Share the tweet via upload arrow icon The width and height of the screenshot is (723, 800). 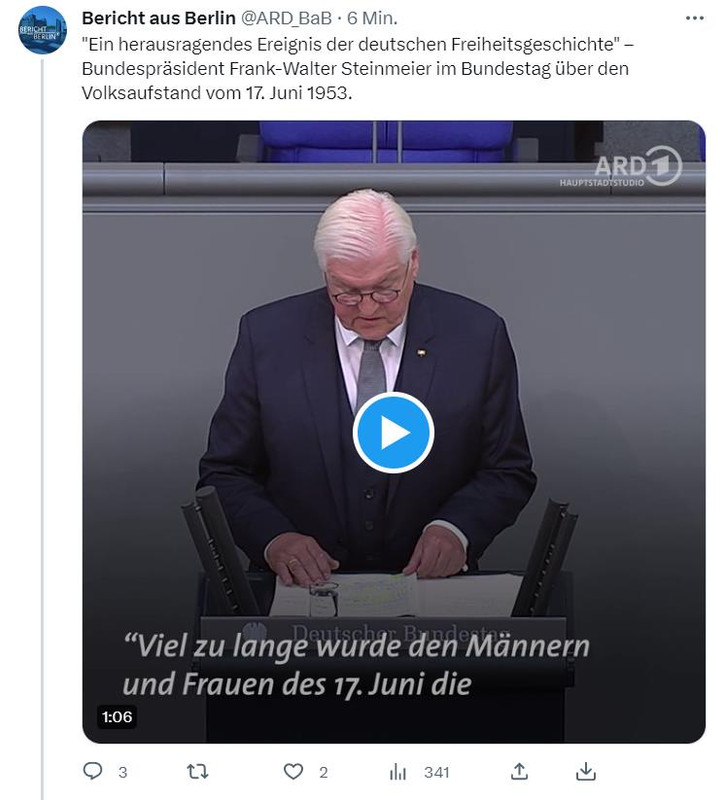pos(519,771)
